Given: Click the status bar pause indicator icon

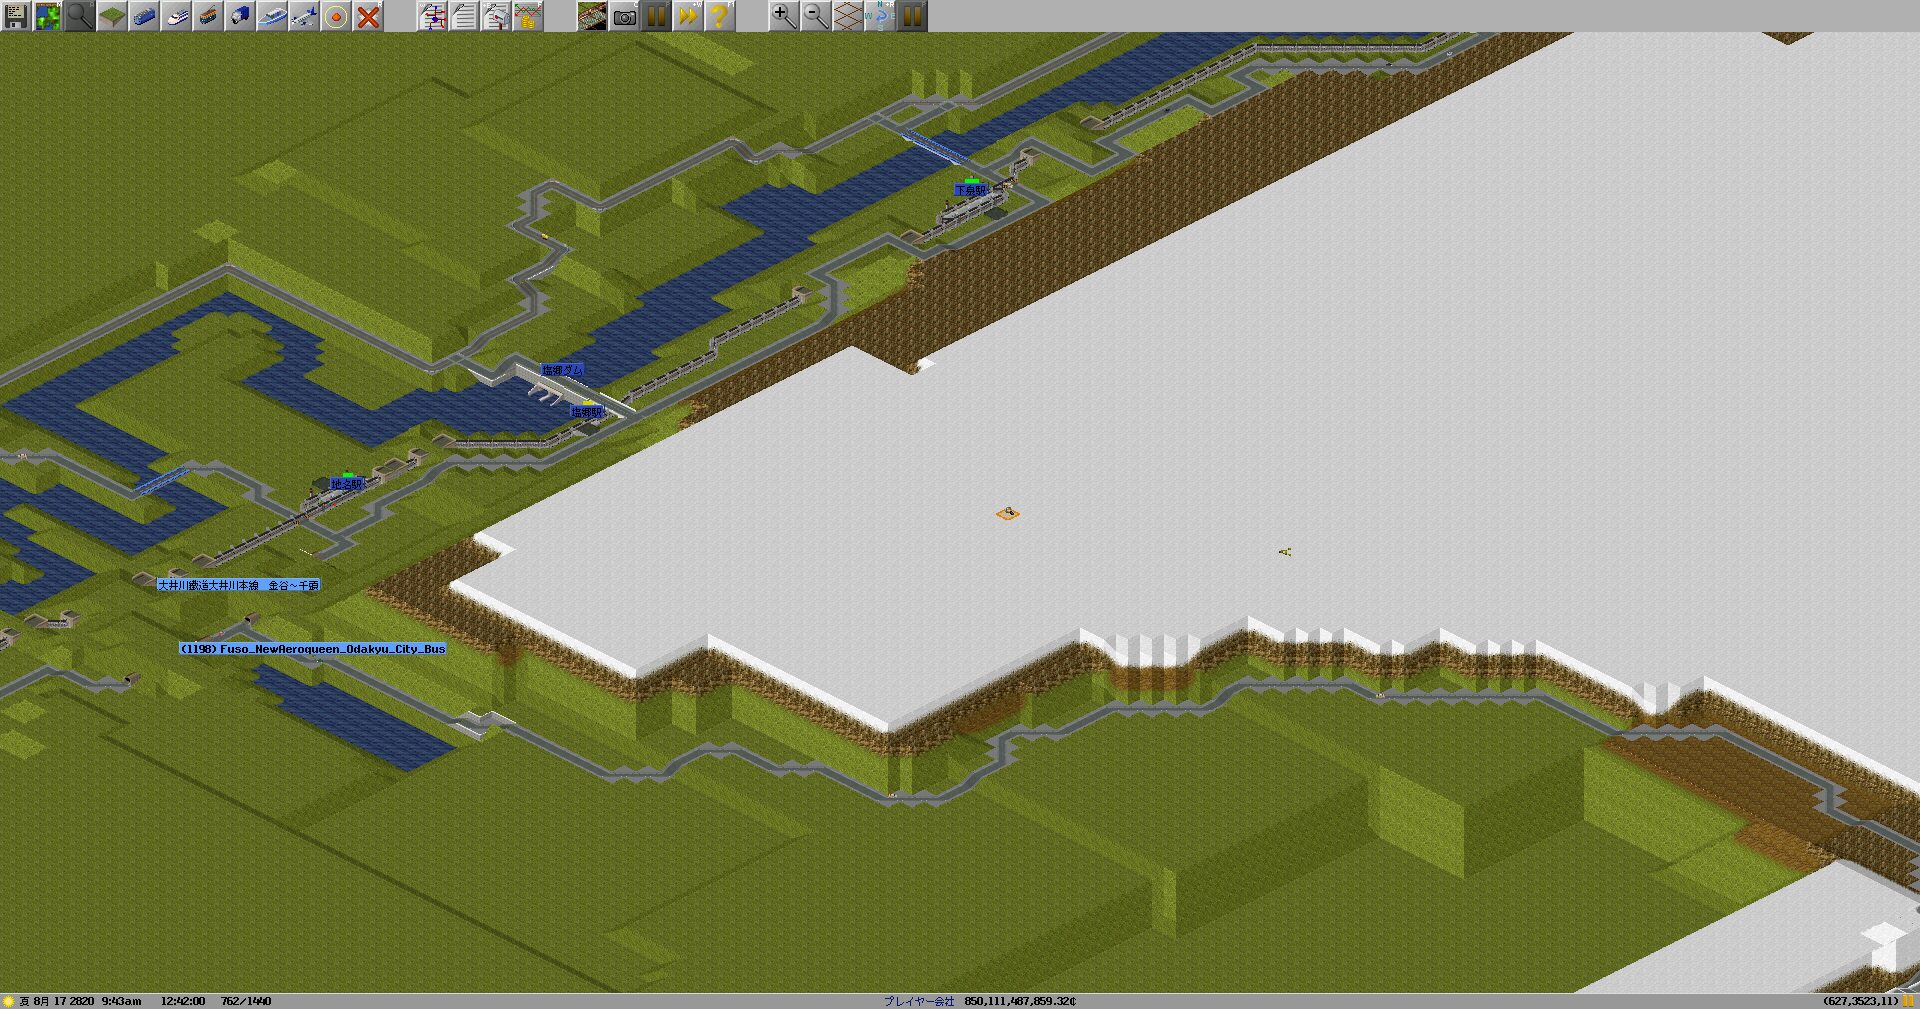Looking at the screenshot, I should click(x=1909, y=1001).
